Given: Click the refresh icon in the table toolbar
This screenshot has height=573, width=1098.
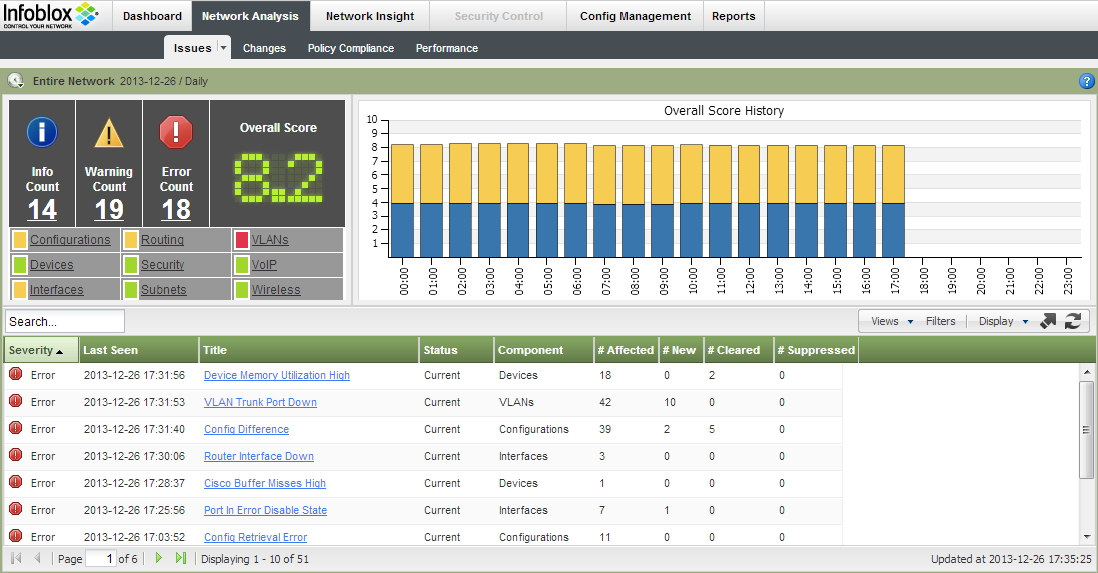Looking at the screenshot, I should click(x=1073, y=321).
